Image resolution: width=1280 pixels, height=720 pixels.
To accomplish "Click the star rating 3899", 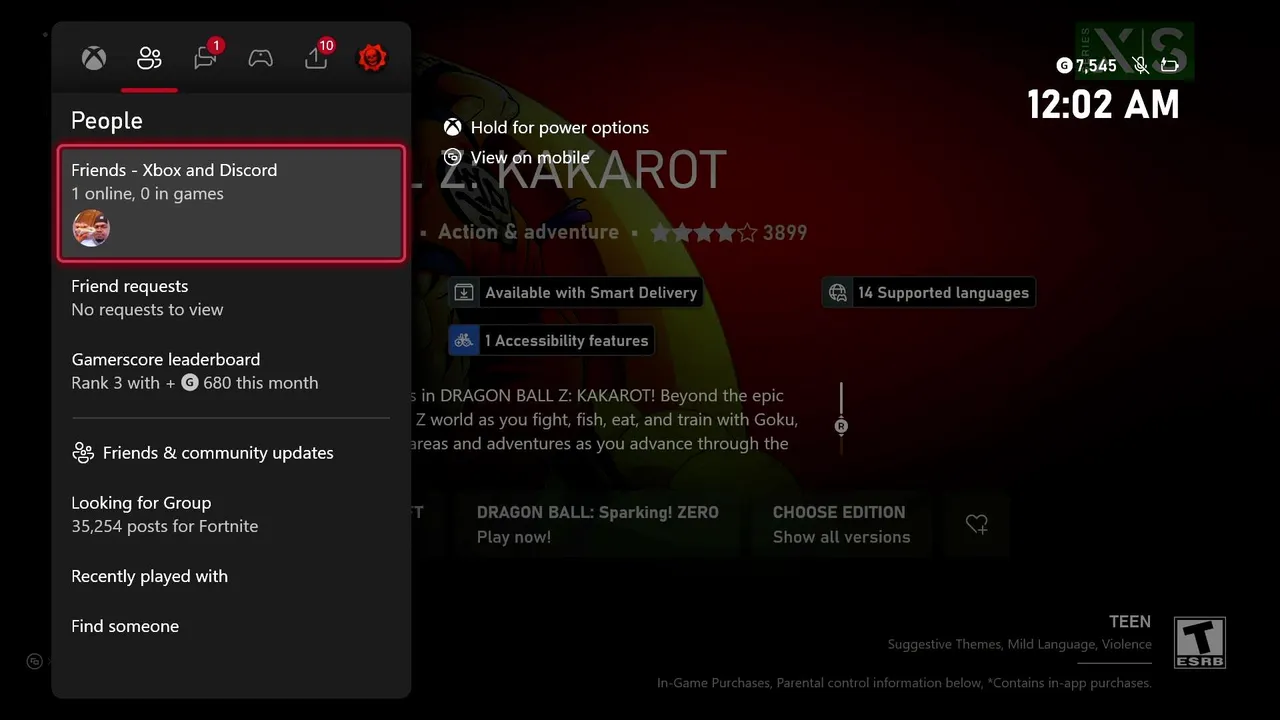I will pos(728,233).
